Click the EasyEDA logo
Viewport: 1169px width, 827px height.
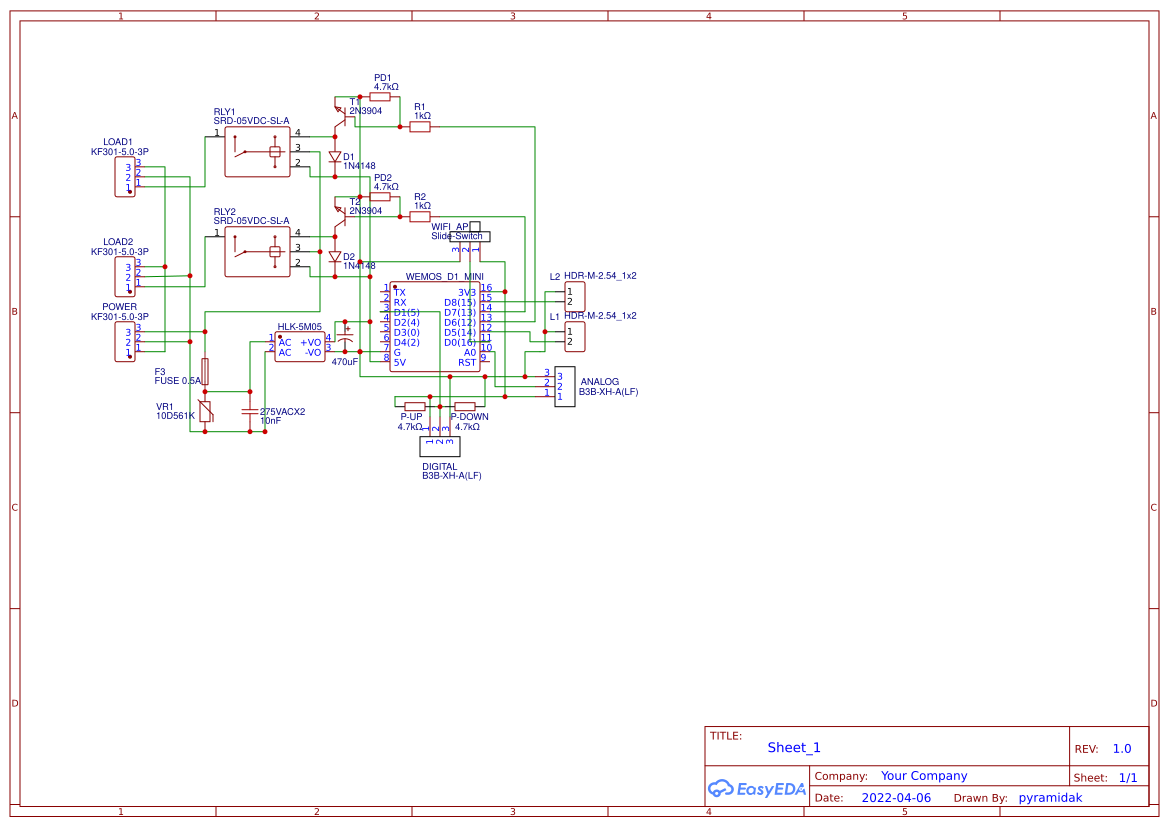pos(757,789)
